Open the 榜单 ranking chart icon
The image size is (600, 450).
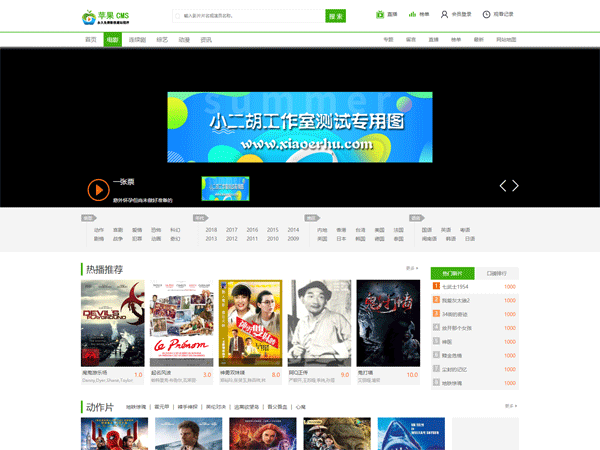(x=412, y=15)
